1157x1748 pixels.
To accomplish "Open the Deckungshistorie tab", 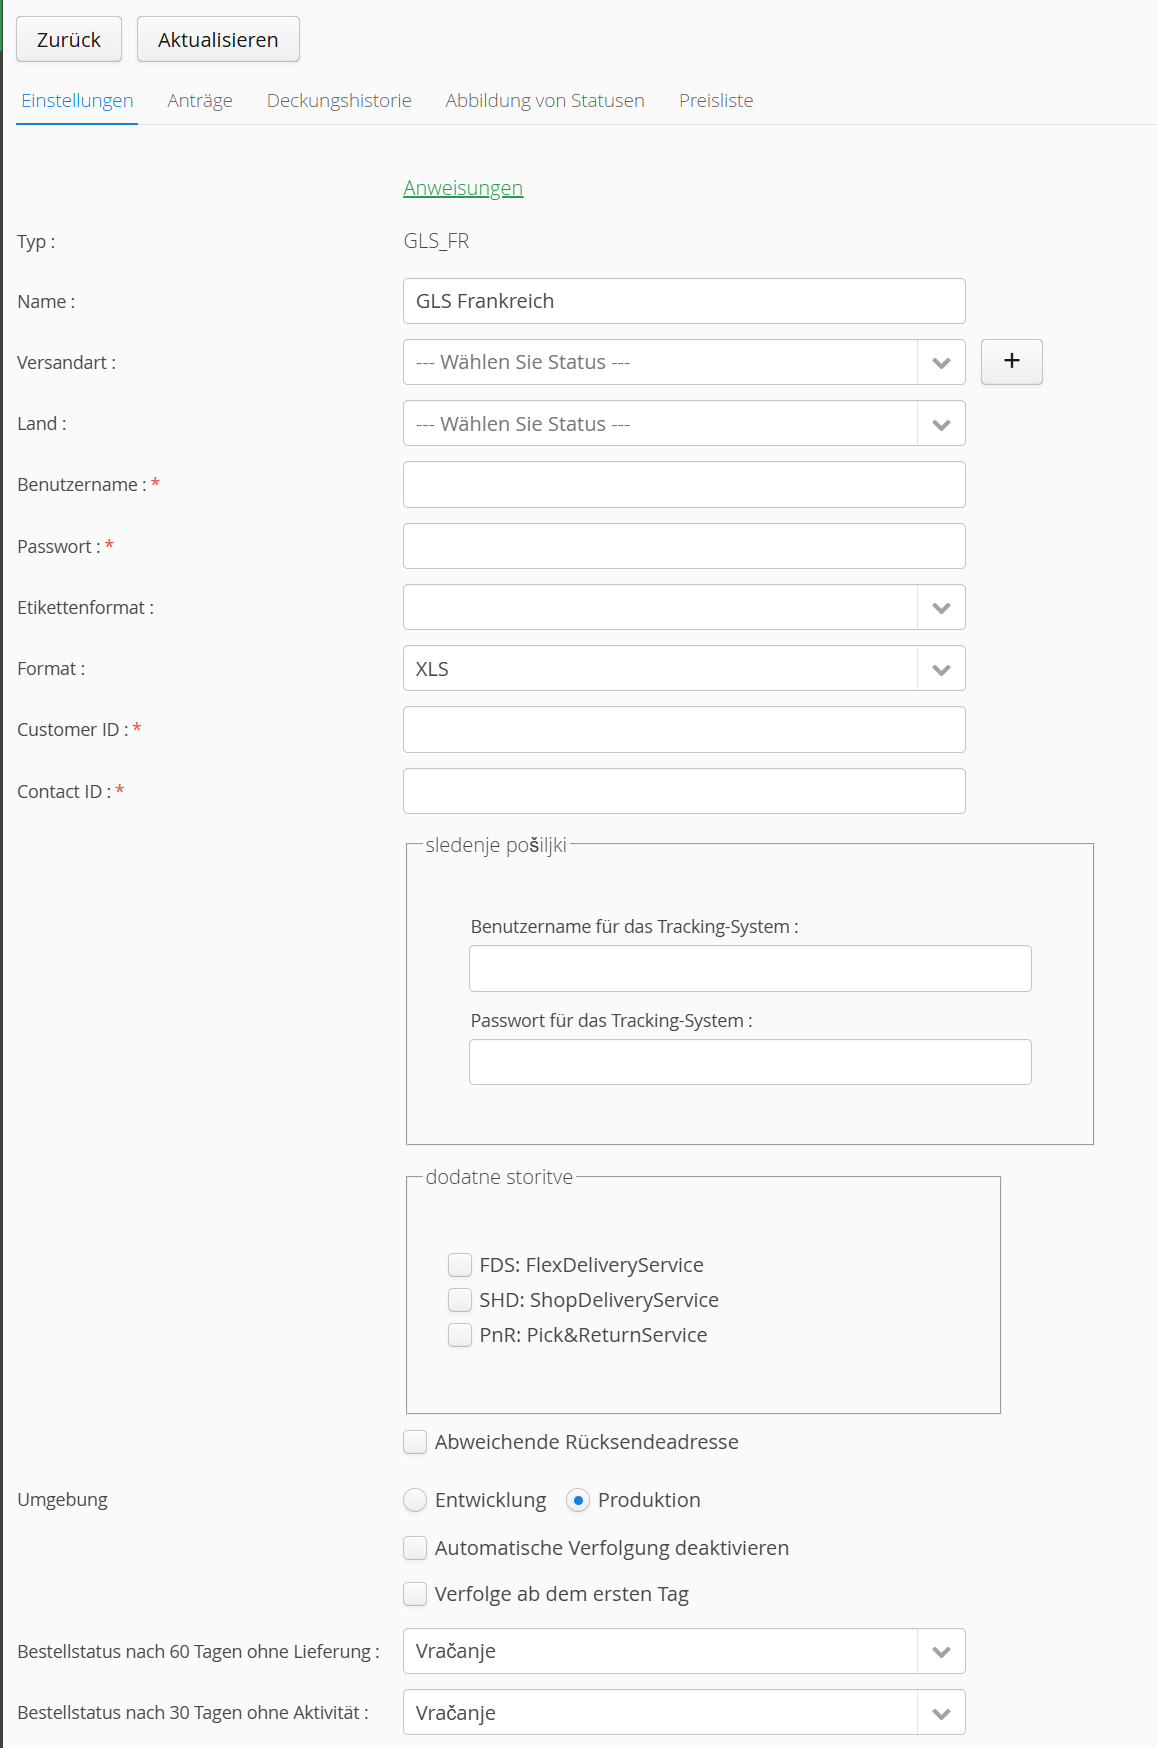I will coord(339,100).
